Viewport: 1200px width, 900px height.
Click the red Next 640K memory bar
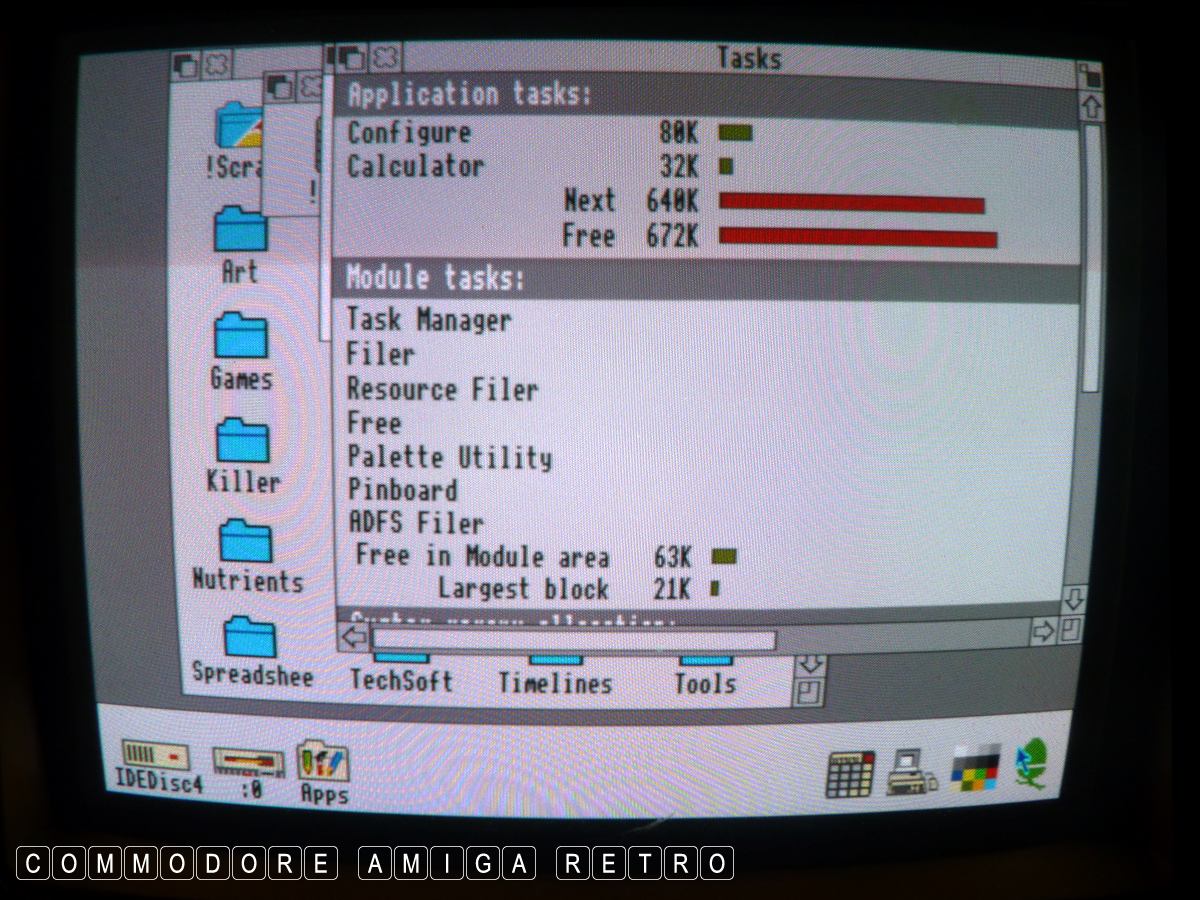851,203
